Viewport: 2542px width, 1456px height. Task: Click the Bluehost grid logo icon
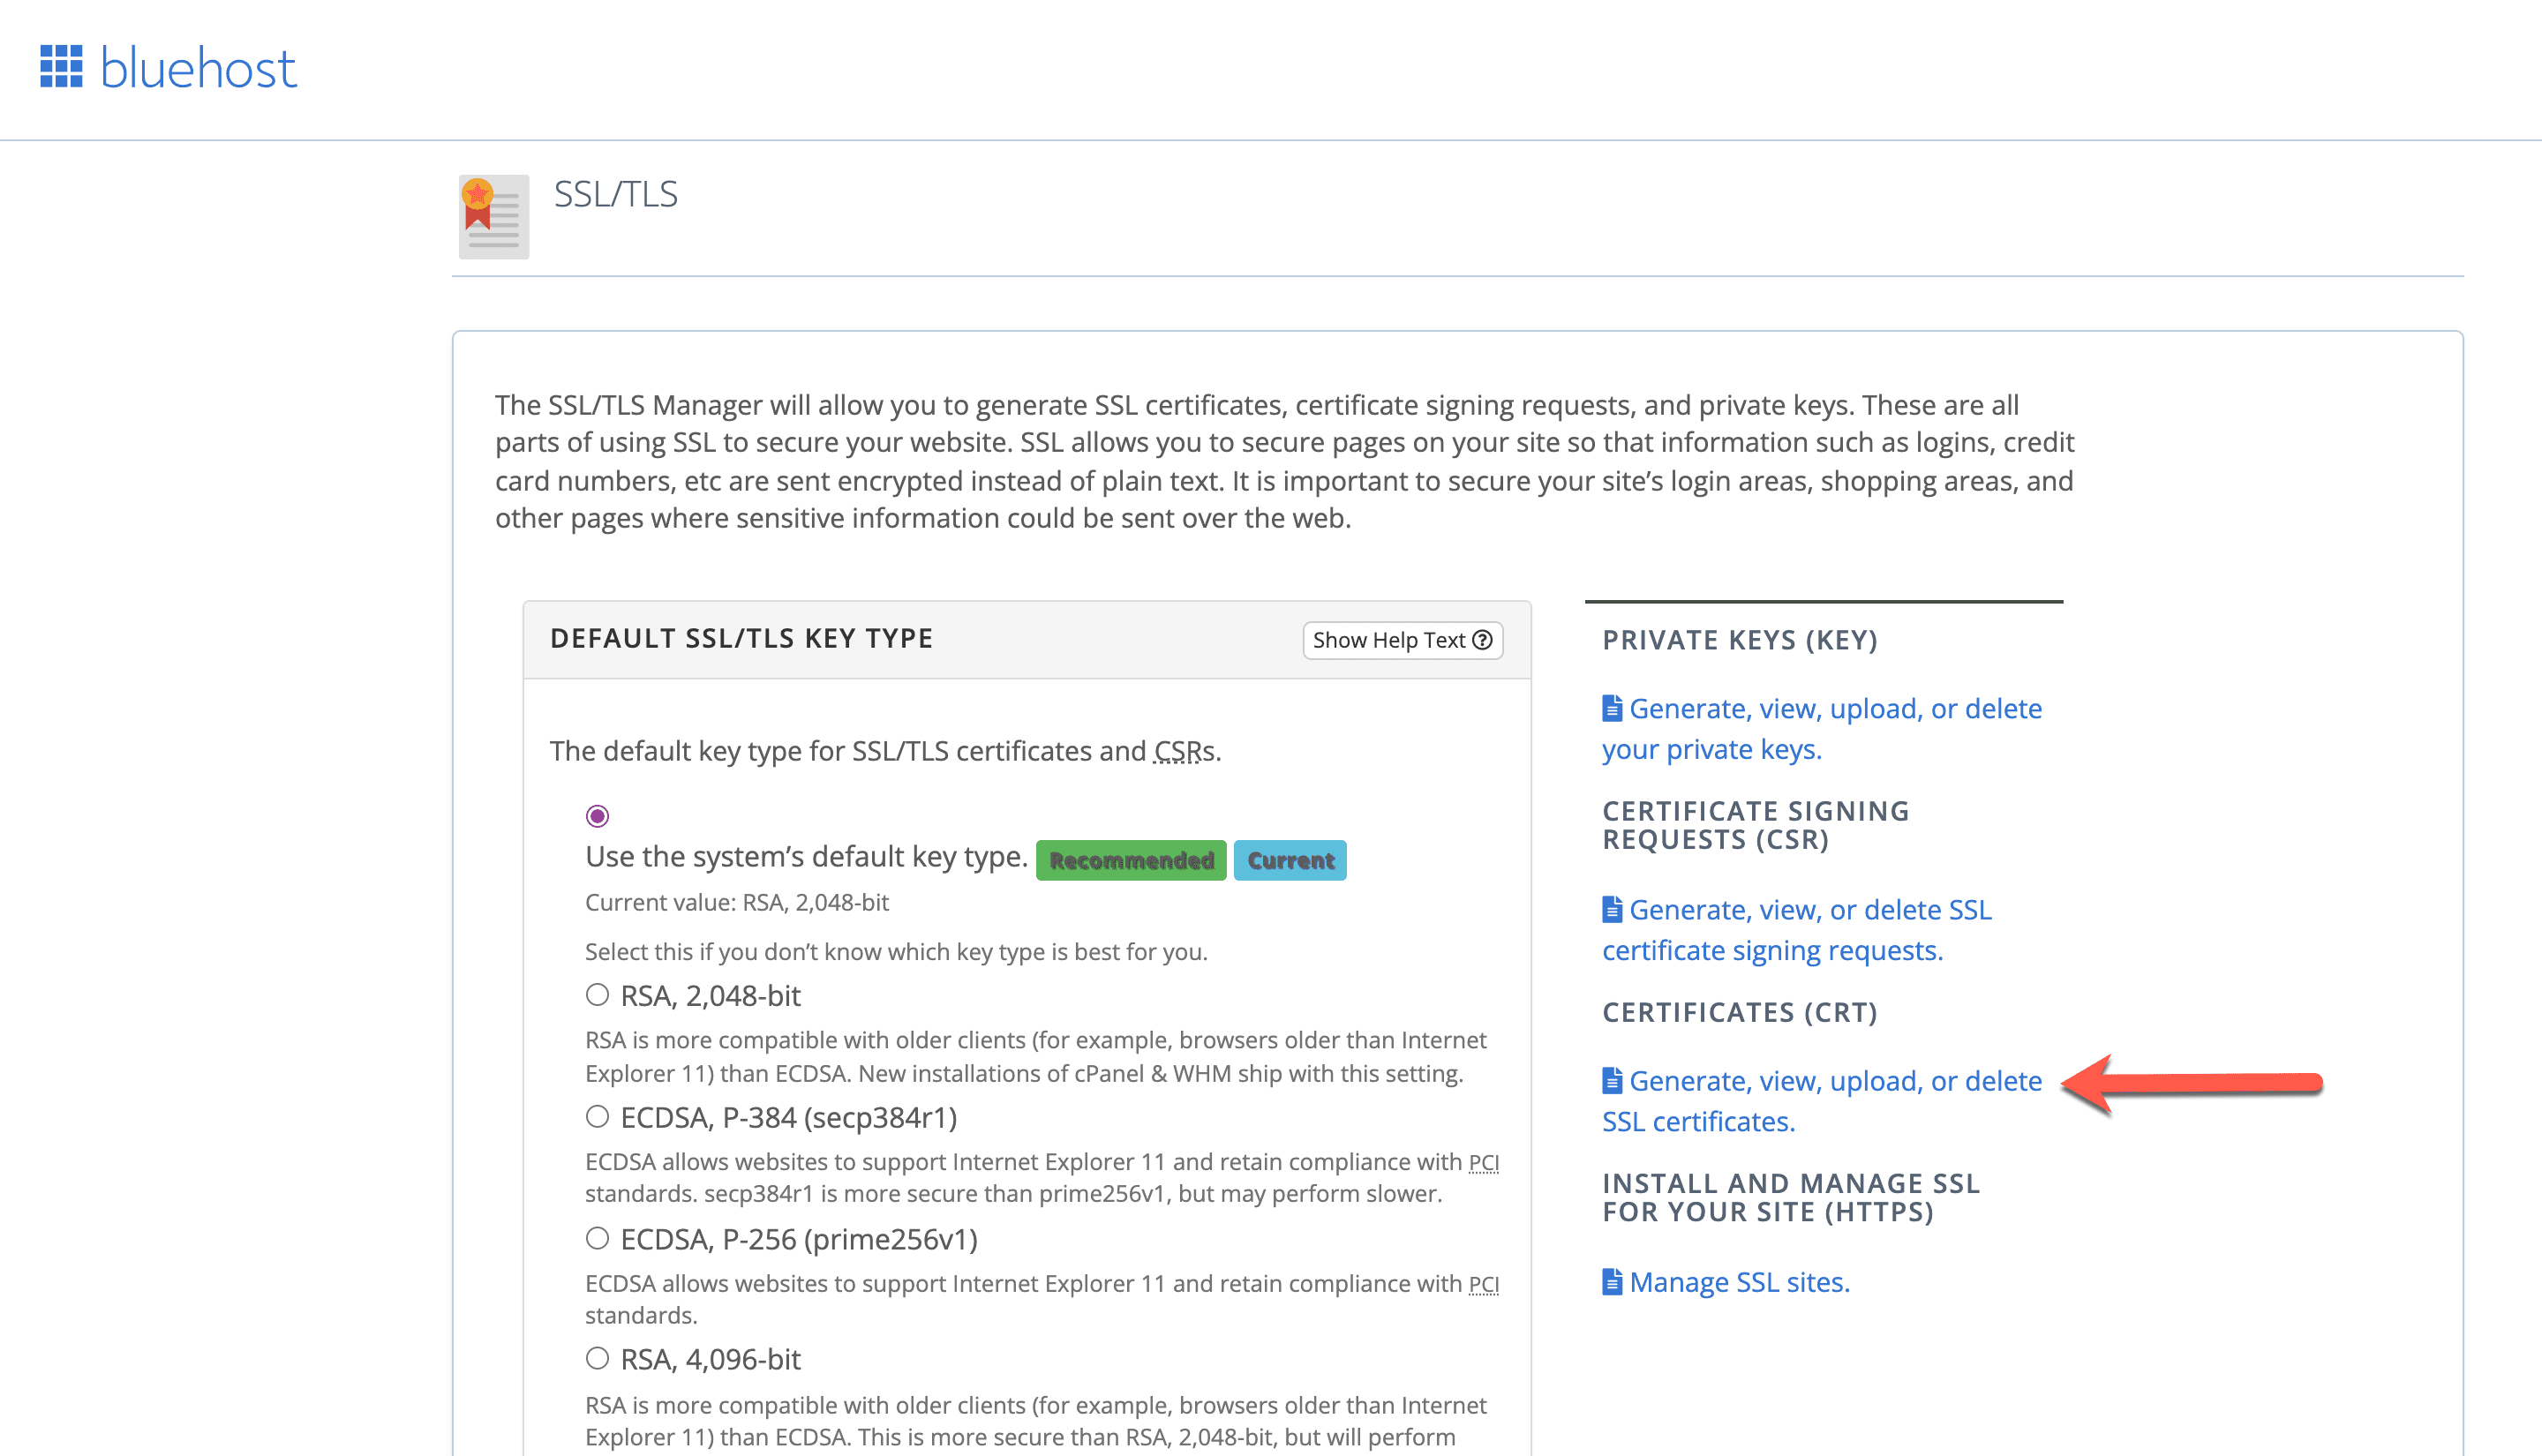[x=61, y=66]
